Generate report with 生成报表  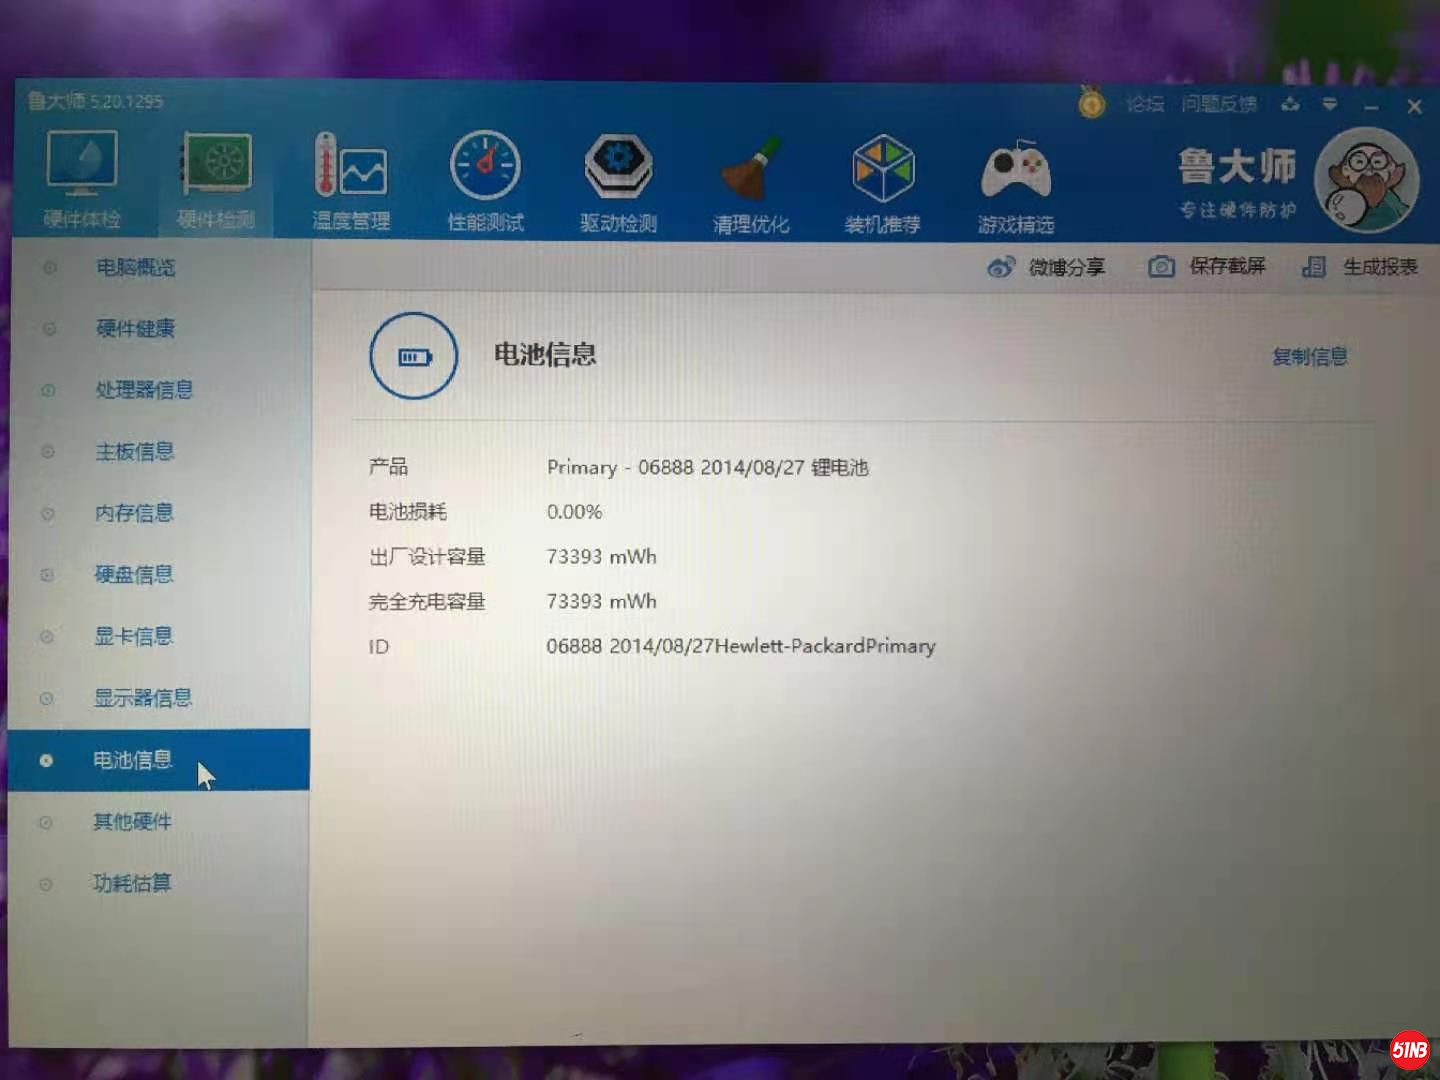(x=1361, y=267)
